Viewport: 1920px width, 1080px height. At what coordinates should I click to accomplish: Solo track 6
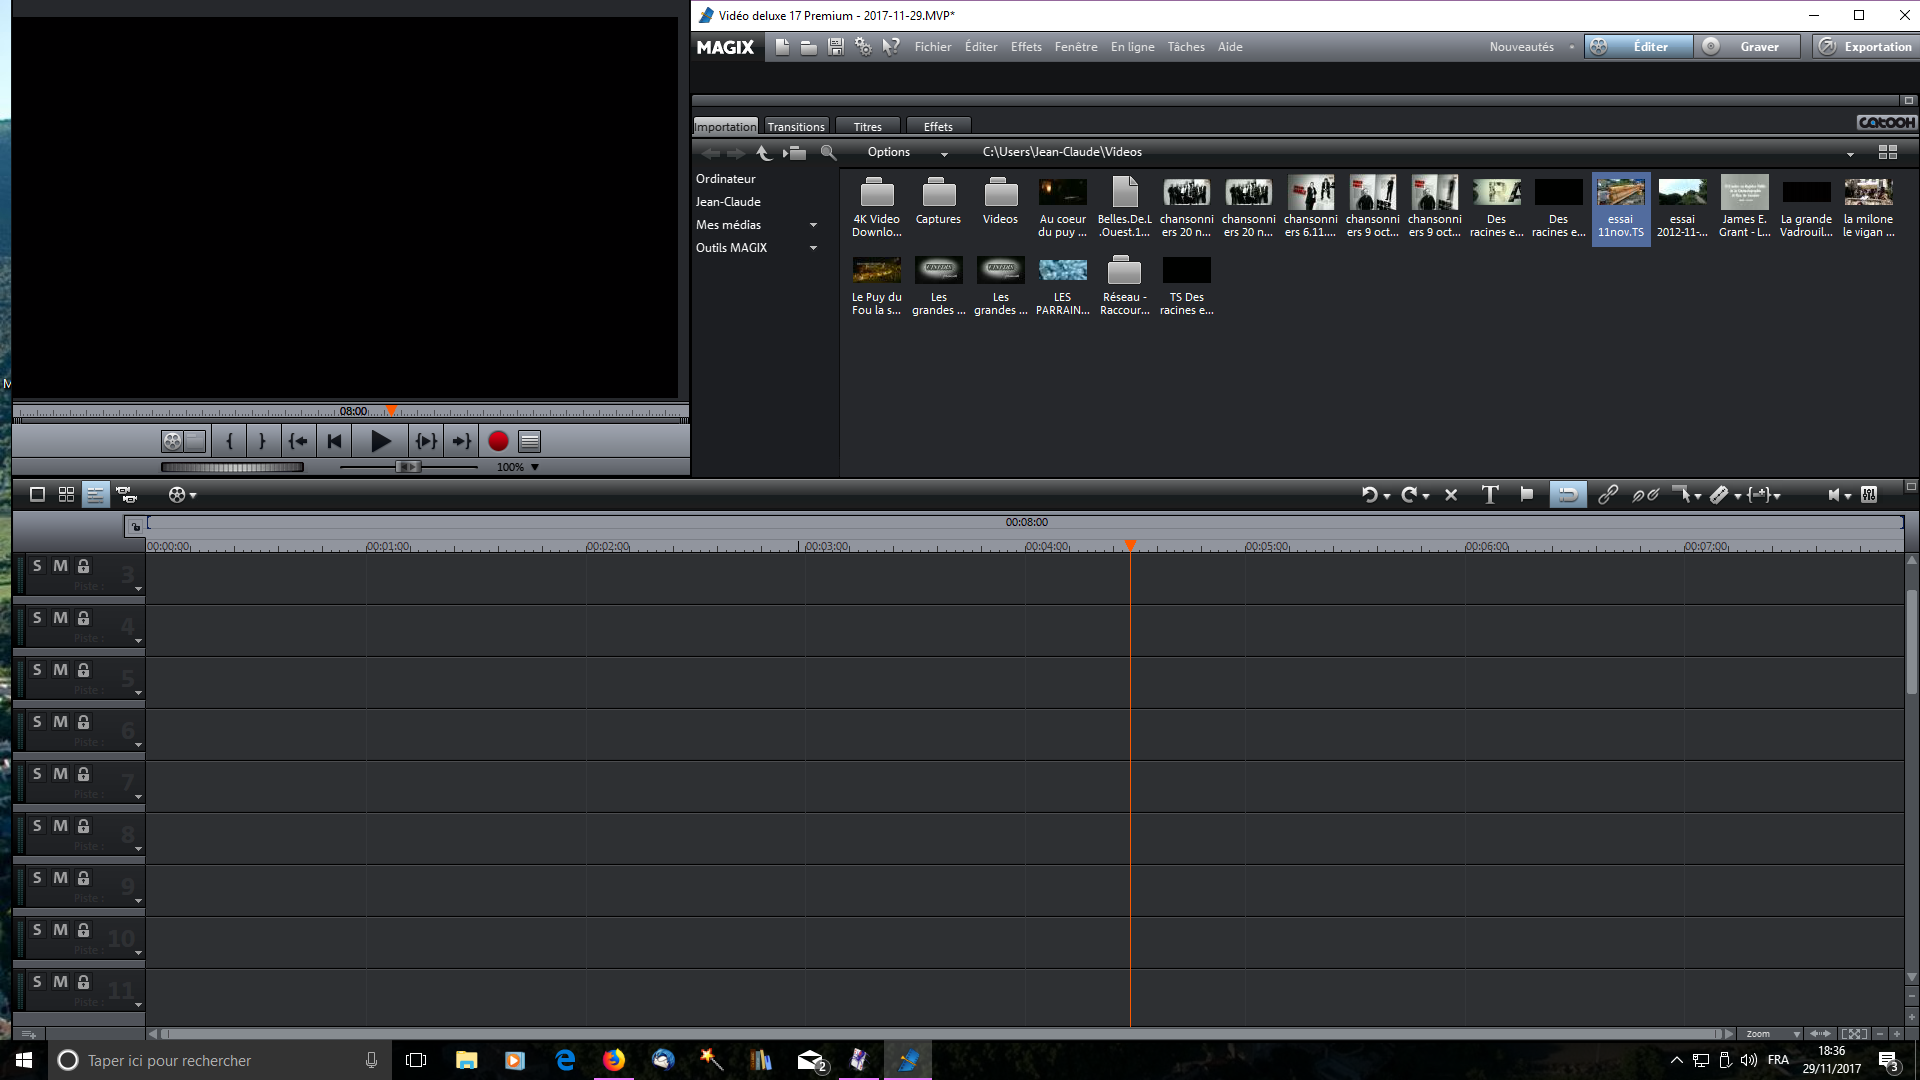point(37,722)
